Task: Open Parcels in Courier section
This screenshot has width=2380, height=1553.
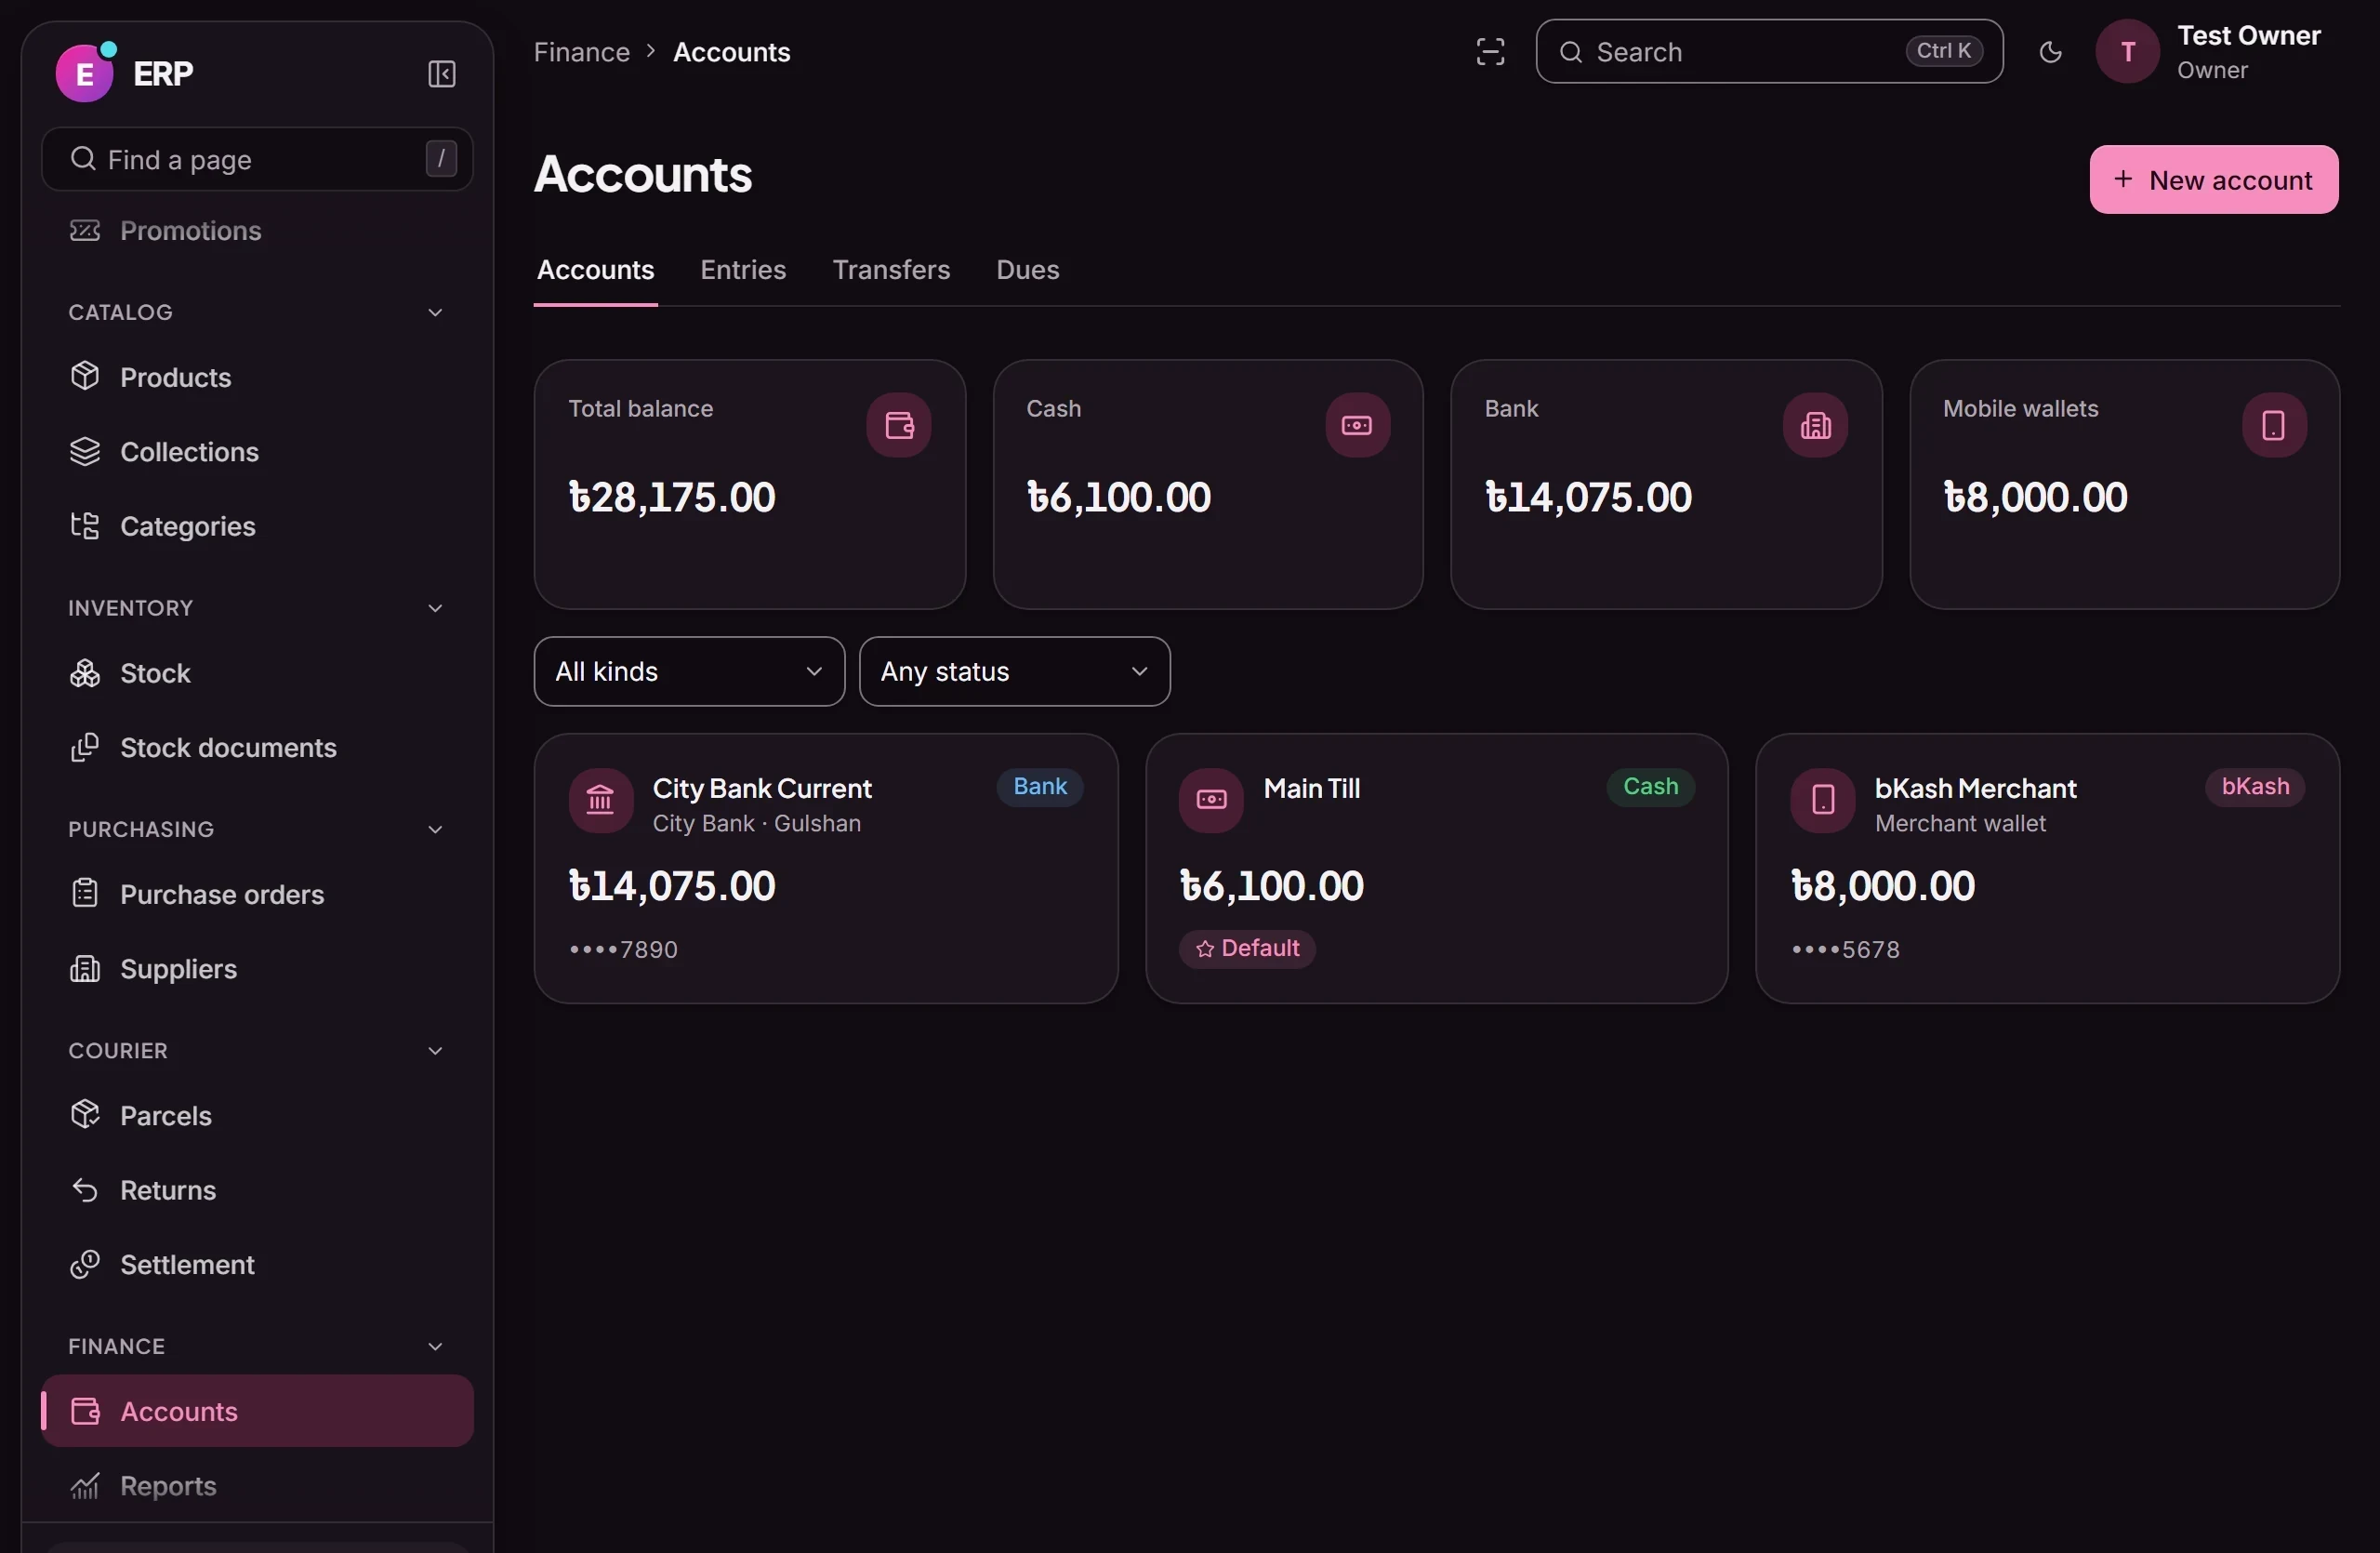Action: coord(257,1115)
